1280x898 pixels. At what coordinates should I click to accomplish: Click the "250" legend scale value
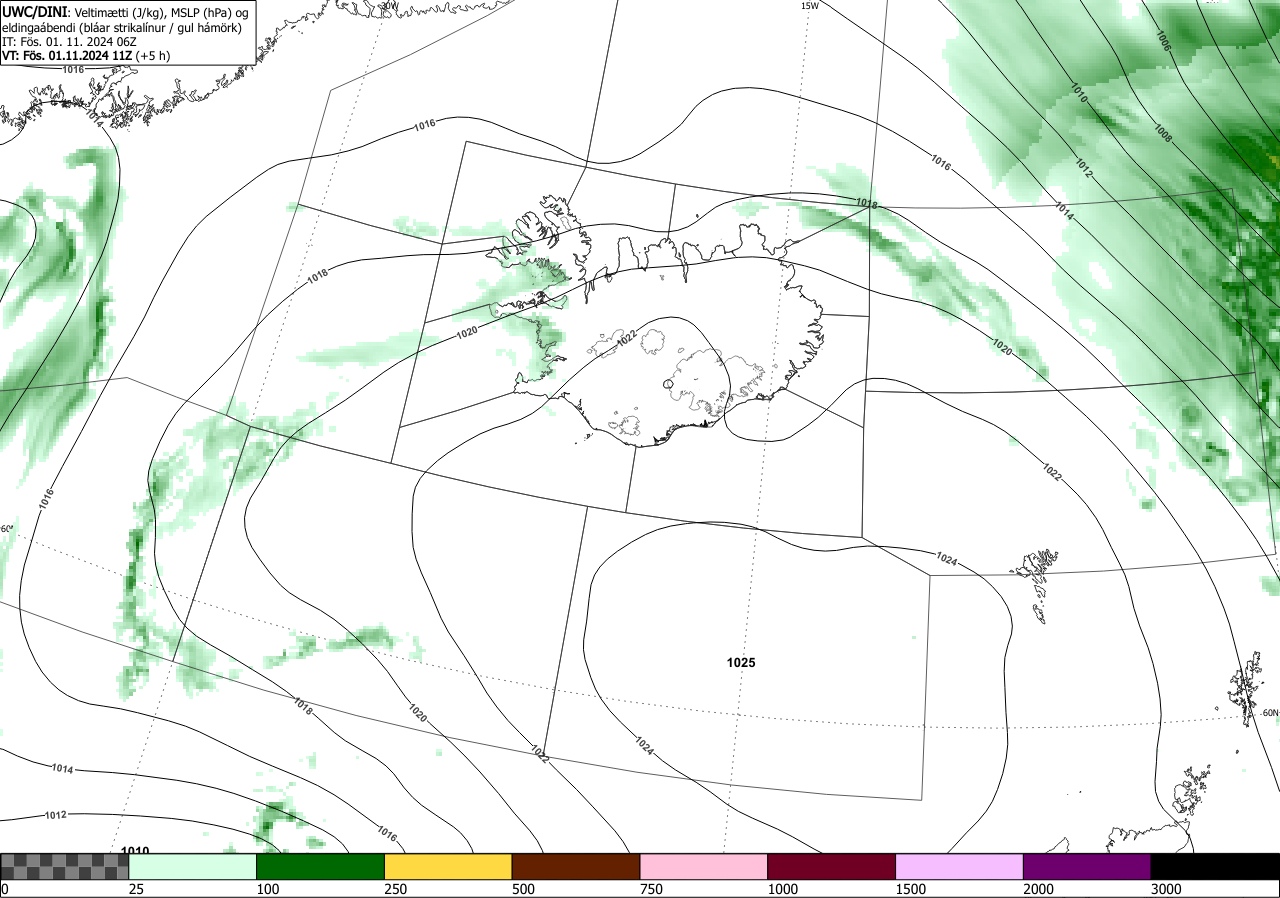pyautogui.click(x=396, y=889)
